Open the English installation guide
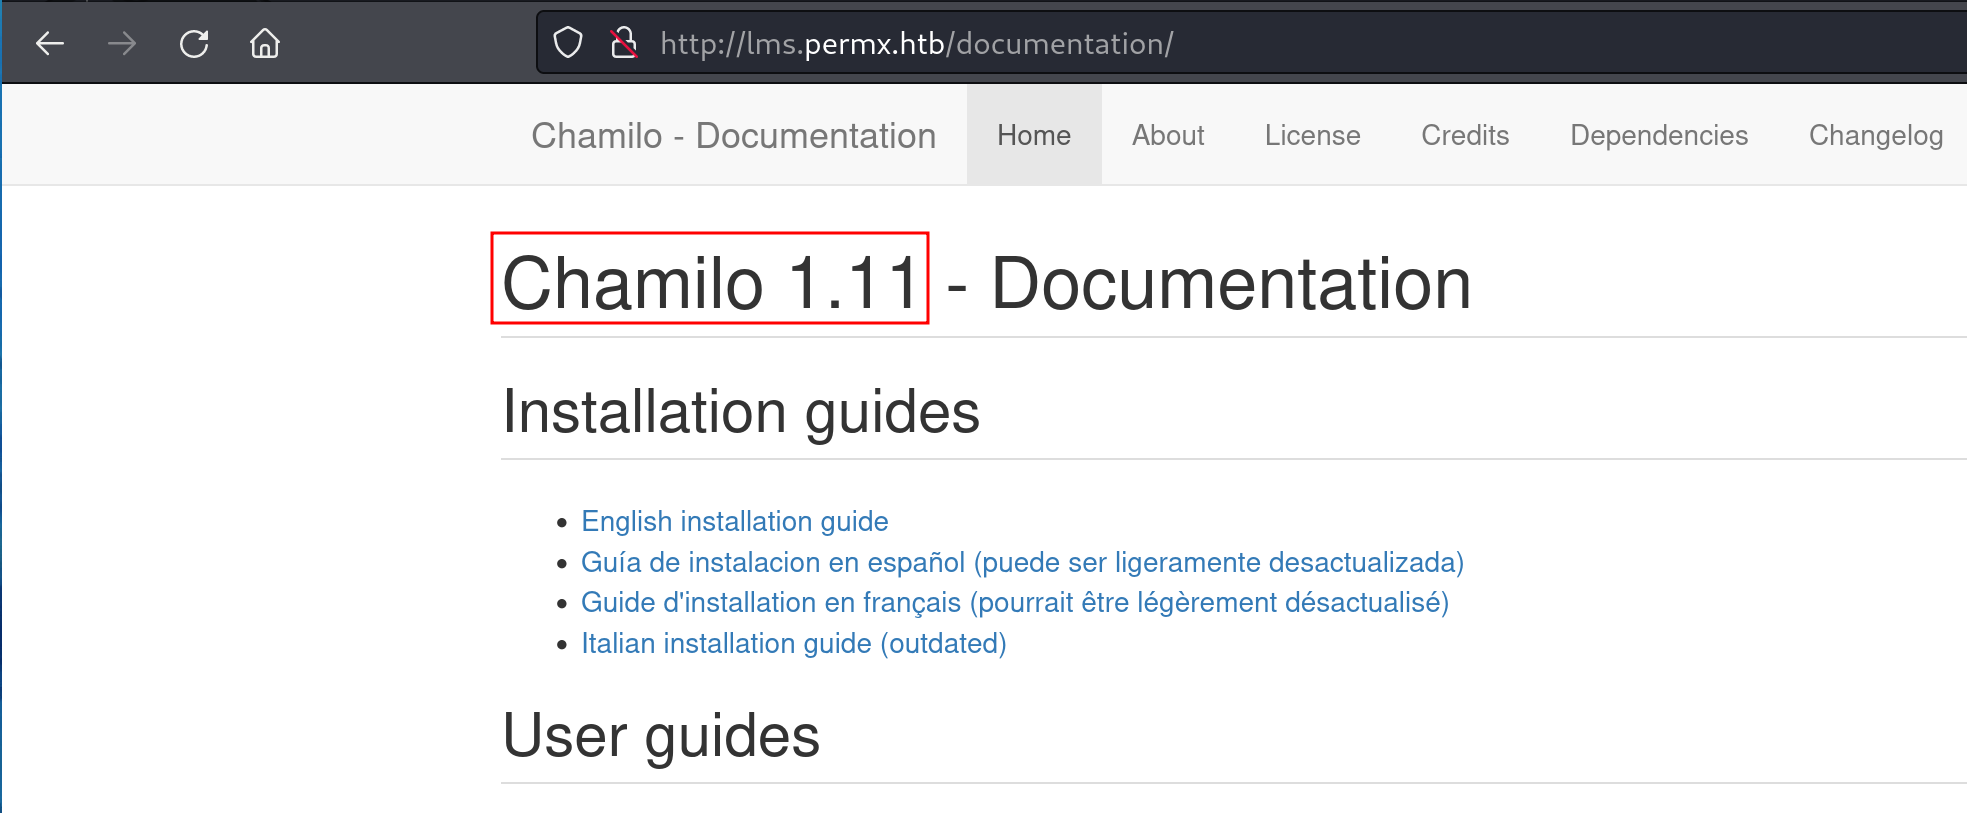 pos(735,521)
